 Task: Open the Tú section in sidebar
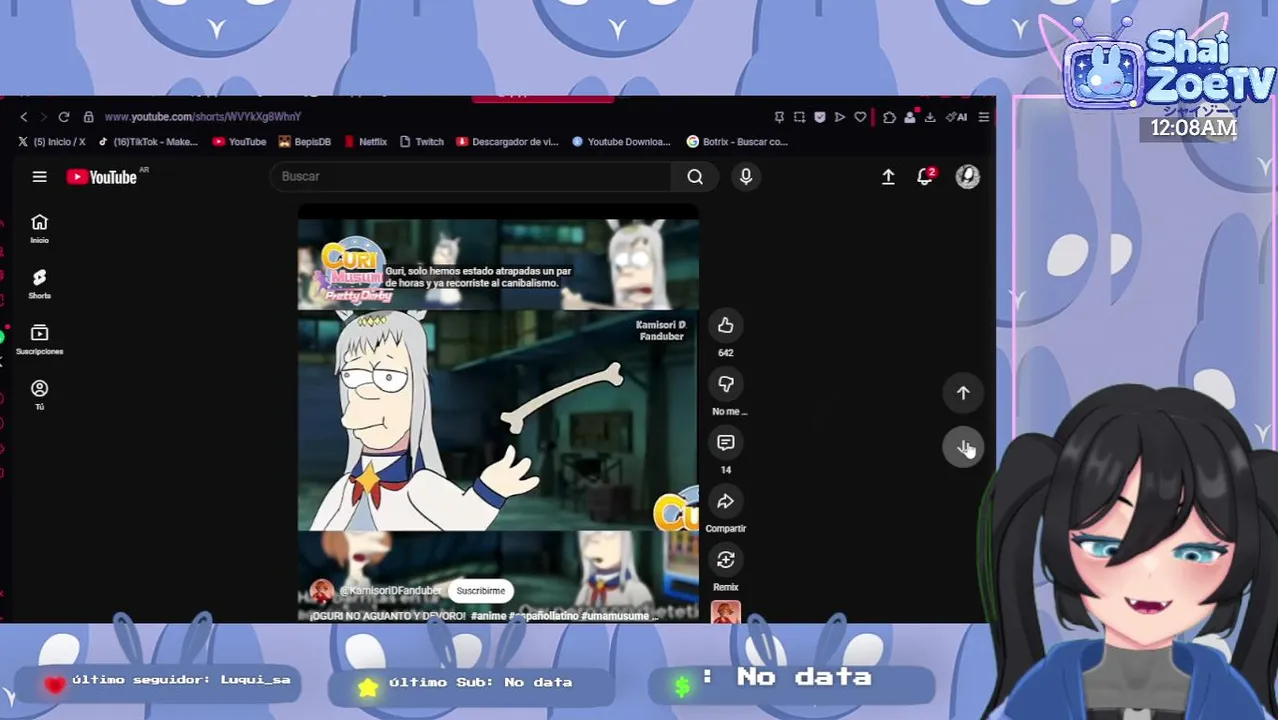click(x=39, y=395)
